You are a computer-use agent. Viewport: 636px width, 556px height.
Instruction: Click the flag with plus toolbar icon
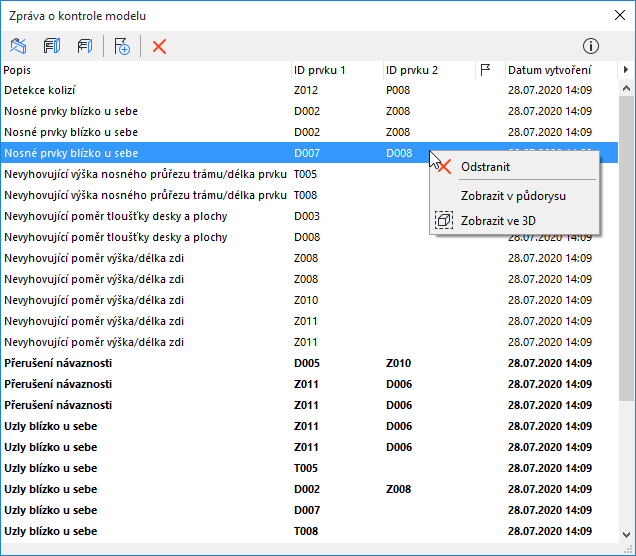(122, 46)
